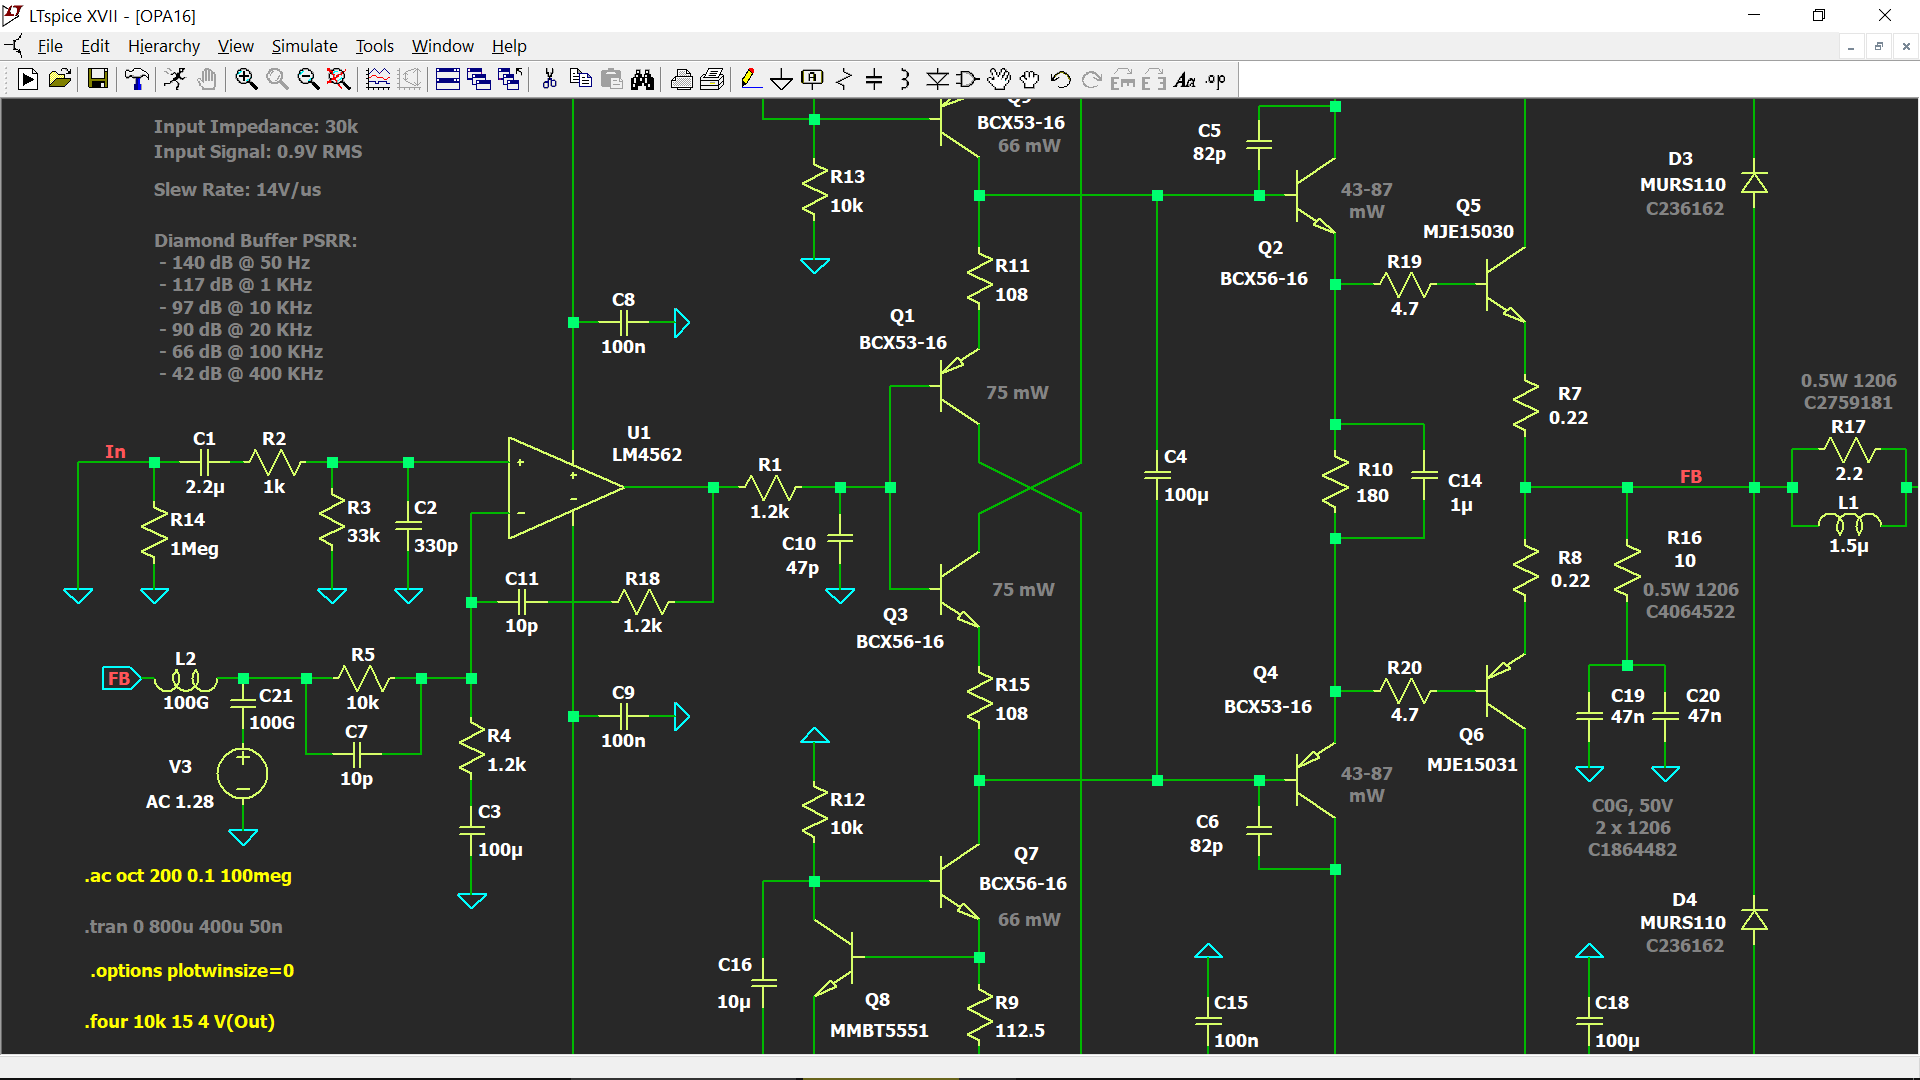Restore the inner schematic window
The image size is (1920, 1080).
coord(1879,46)
